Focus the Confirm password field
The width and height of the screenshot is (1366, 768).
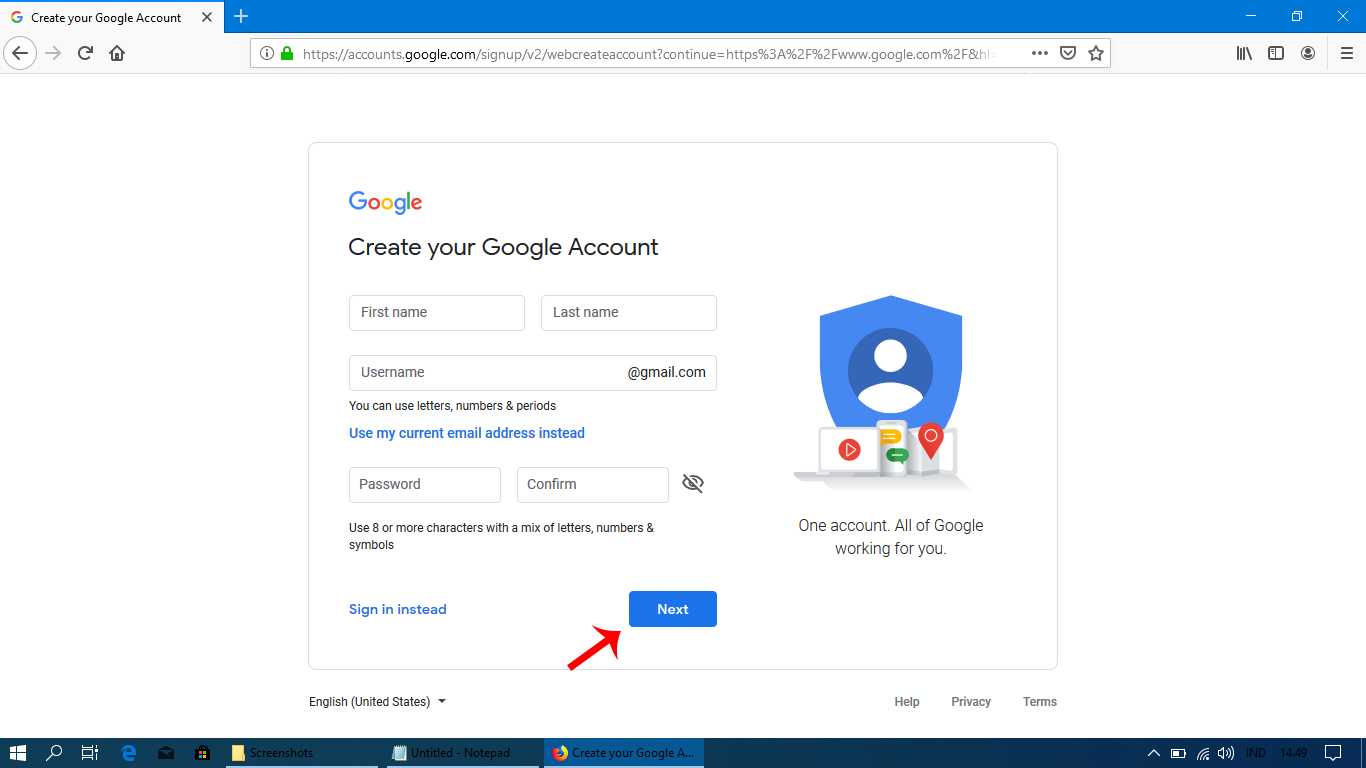point(593,485)
